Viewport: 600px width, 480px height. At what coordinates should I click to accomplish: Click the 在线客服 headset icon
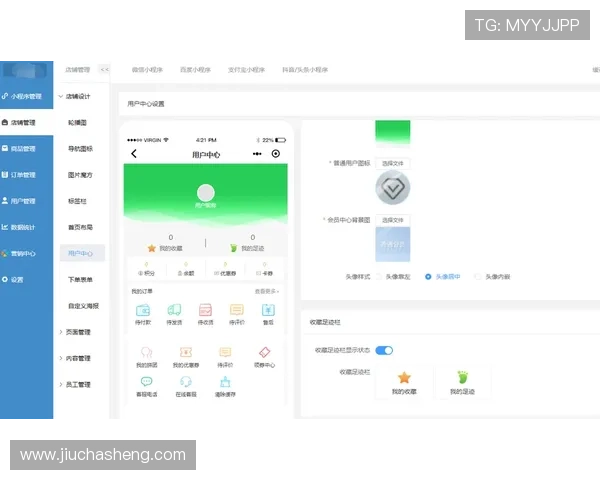(186, 382)
